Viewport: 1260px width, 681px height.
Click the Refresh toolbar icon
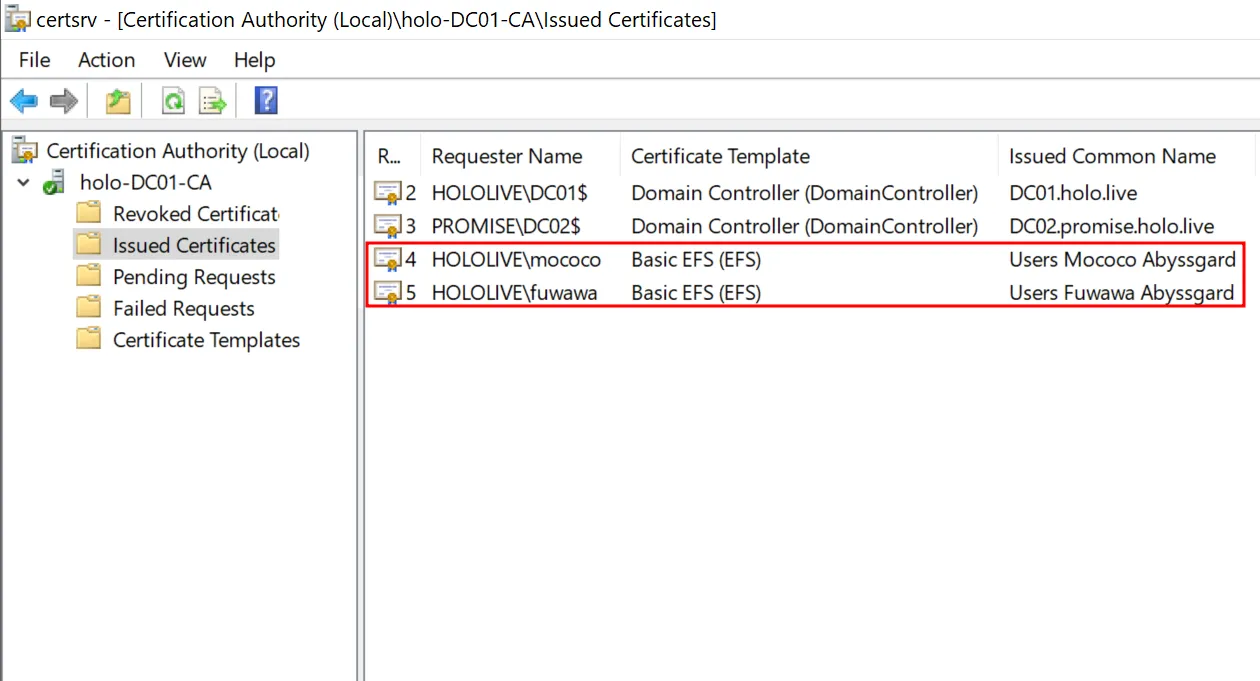174,100
